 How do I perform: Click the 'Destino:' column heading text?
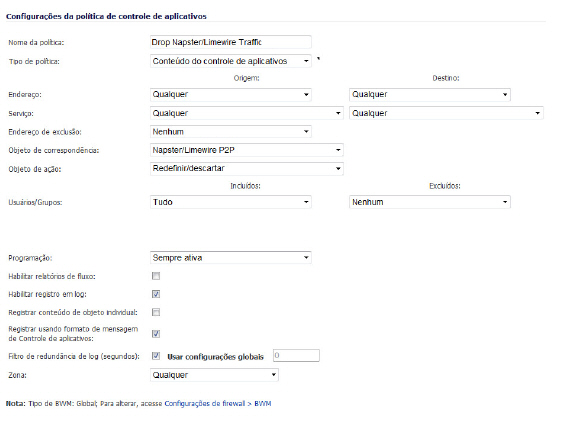pos(446,78)
